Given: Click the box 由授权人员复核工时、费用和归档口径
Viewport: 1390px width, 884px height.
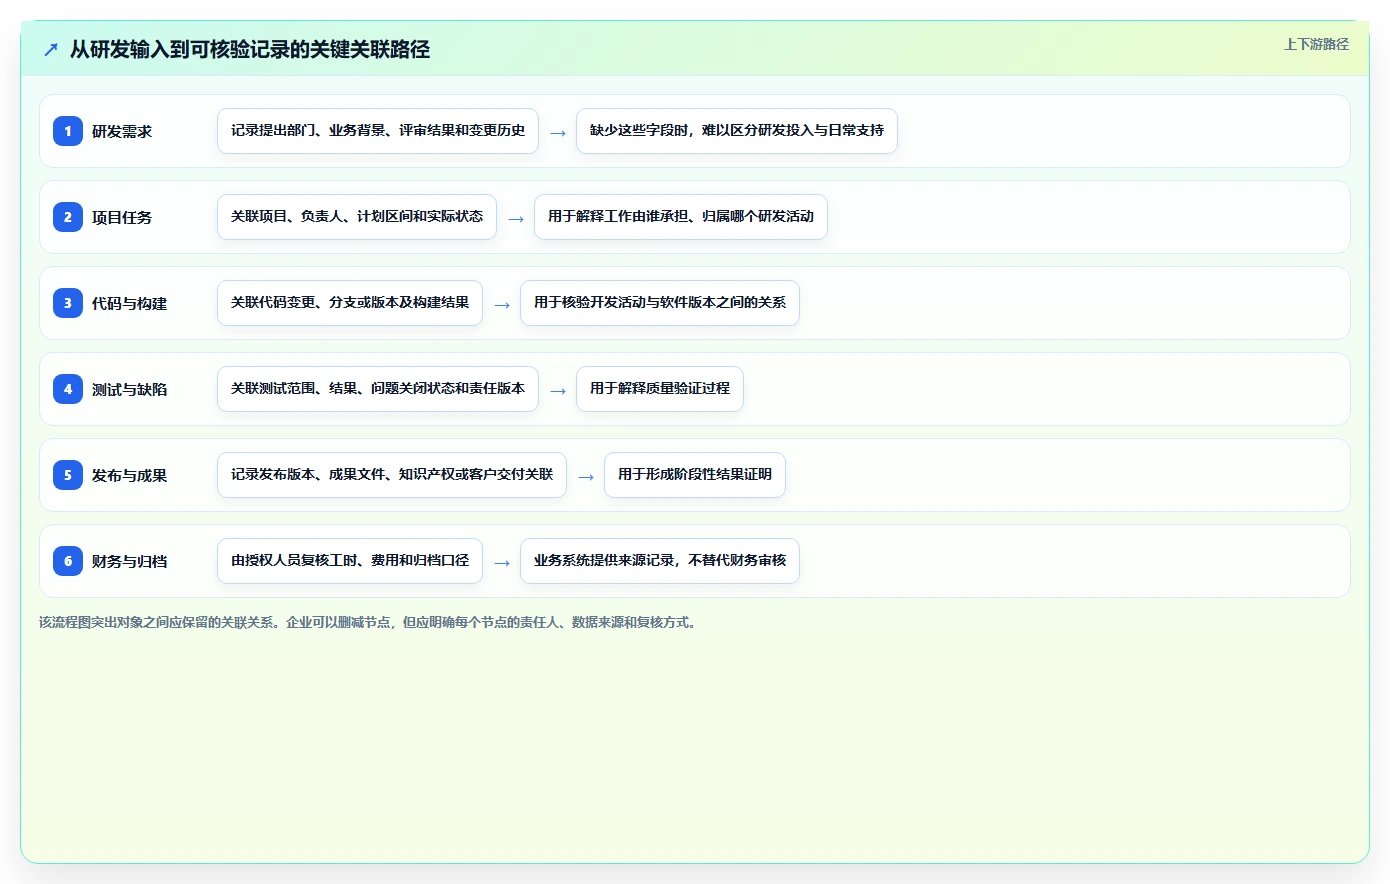Looking at the screenshot, I should (x=350, y=561).
